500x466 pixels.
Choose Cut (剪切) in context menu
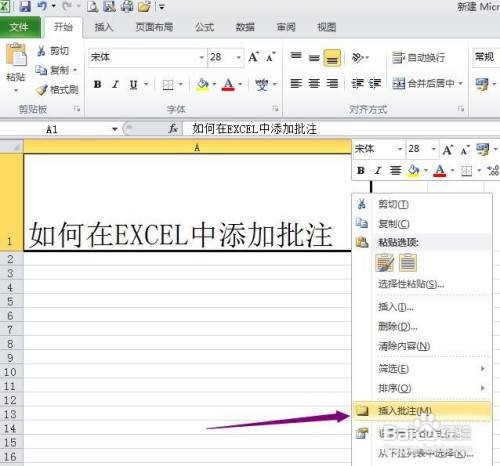click(x=422, y=204)
